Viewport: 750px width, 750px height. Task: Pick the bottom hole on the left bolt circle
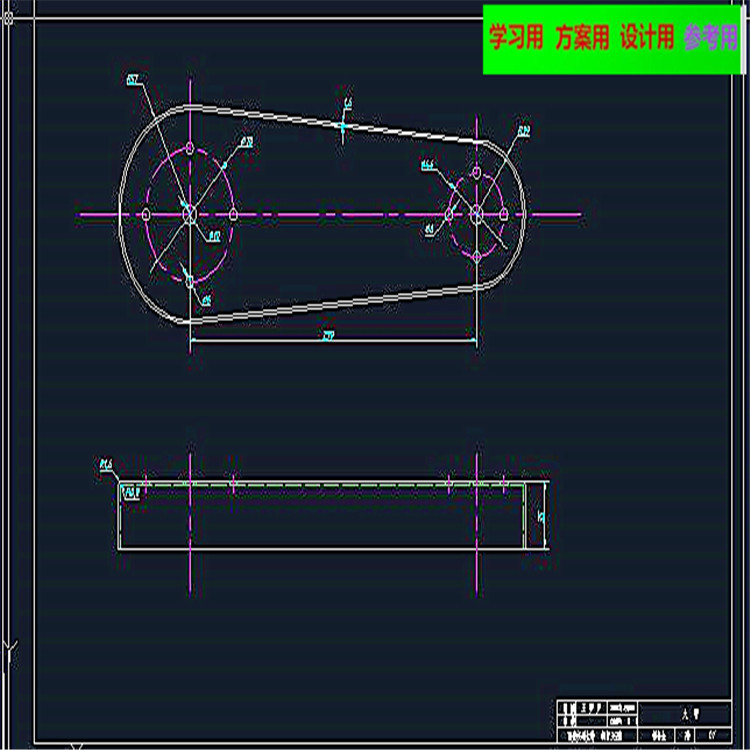tap(190, 281)
